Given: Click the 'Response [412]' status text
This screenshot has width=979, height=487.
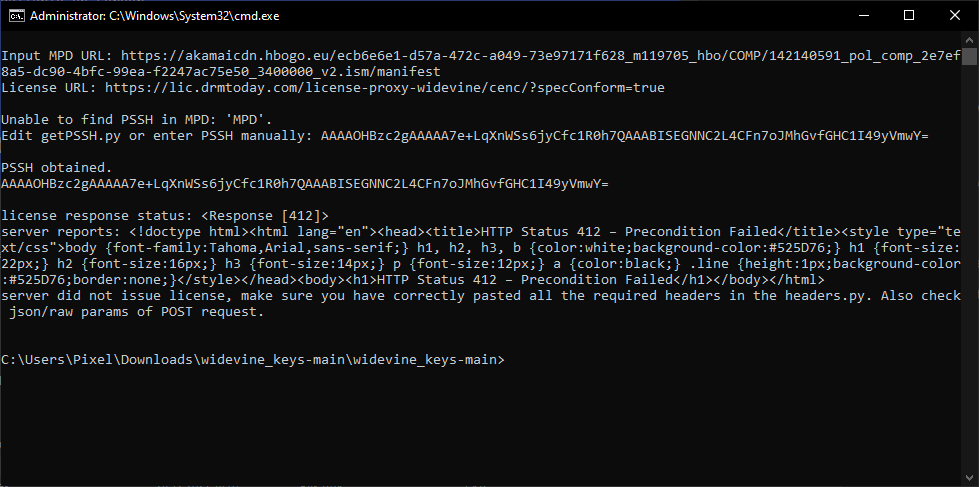Looking at the screenshot, I should [x=265, y=216].
